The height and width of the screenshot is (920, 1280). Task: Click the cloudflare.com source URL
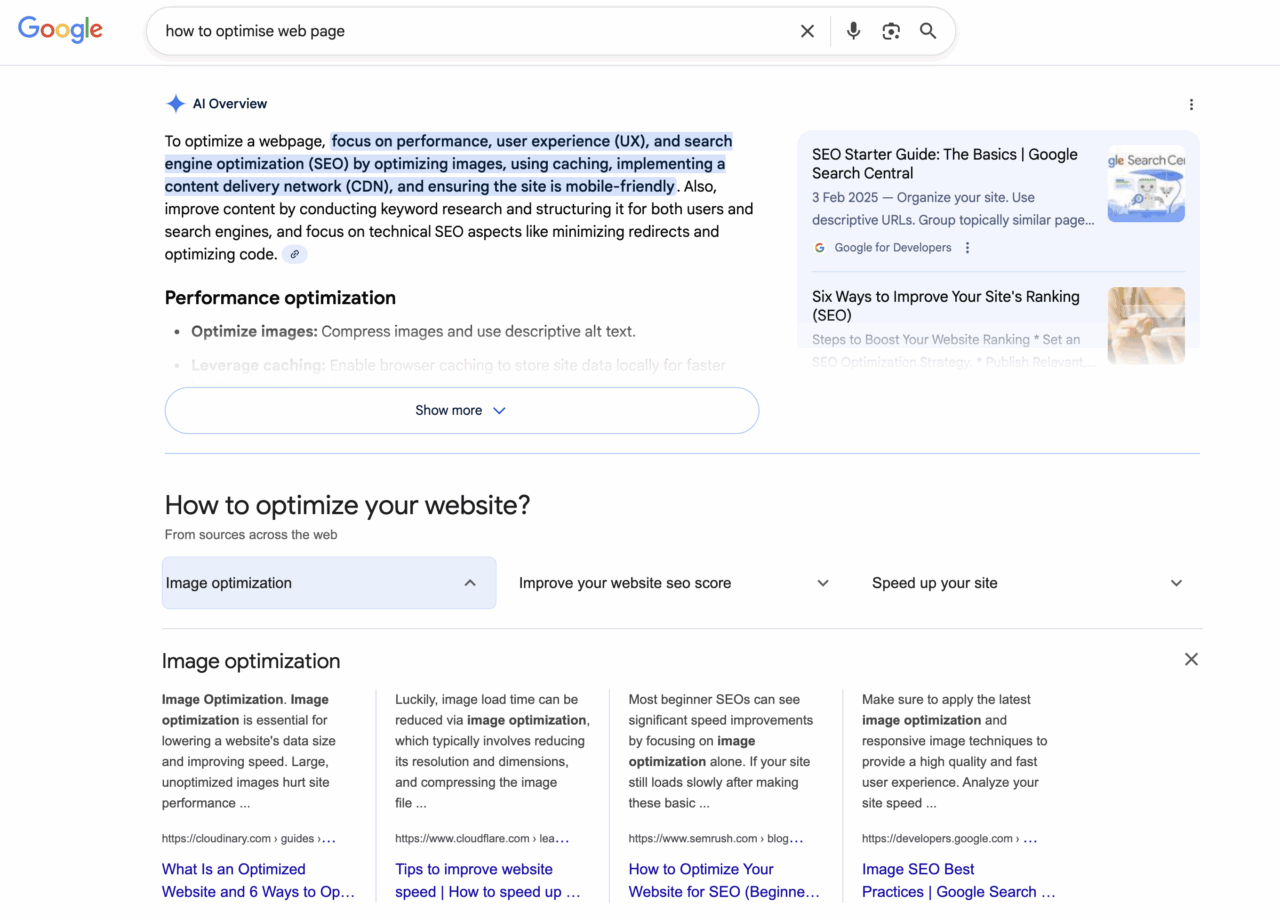coord(482,839)
